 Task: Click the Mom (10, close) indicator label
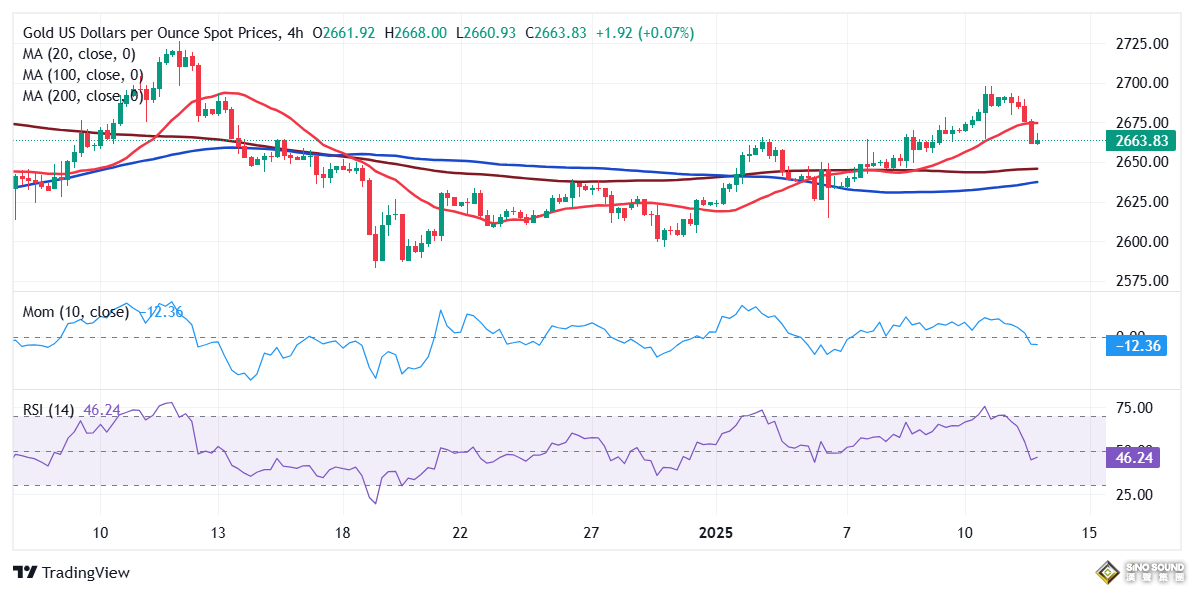(x=76, y=312)
